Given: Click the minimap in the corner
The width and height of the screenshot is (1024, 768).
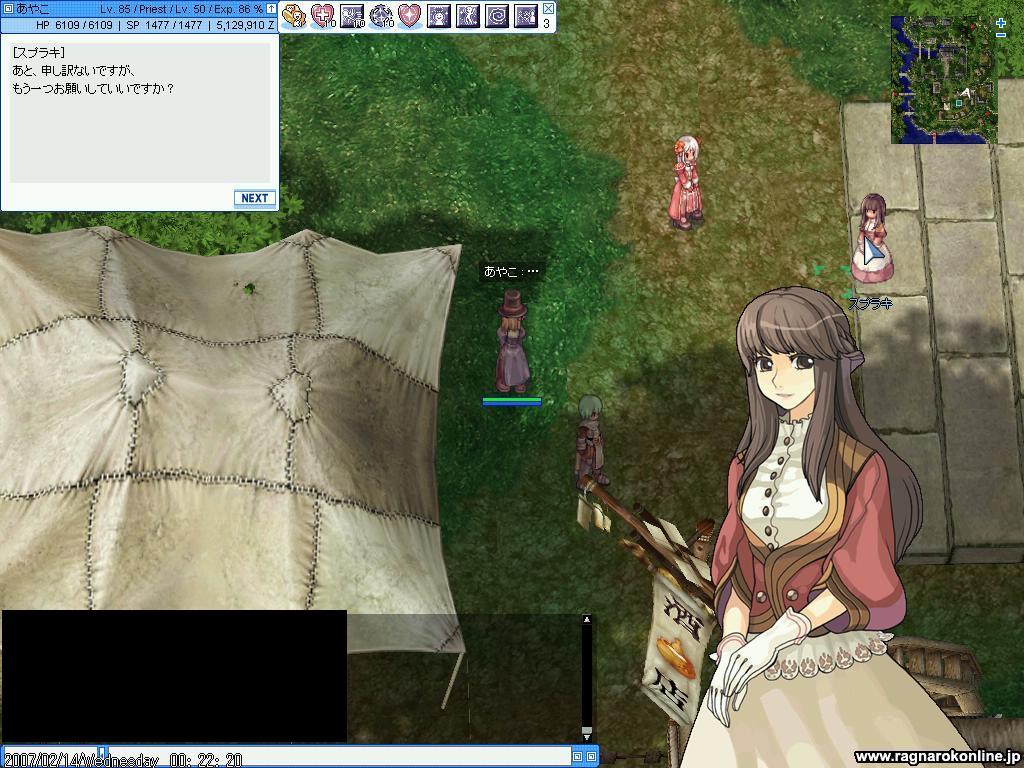Looking at the screenshot, I should tap(944, 80).
